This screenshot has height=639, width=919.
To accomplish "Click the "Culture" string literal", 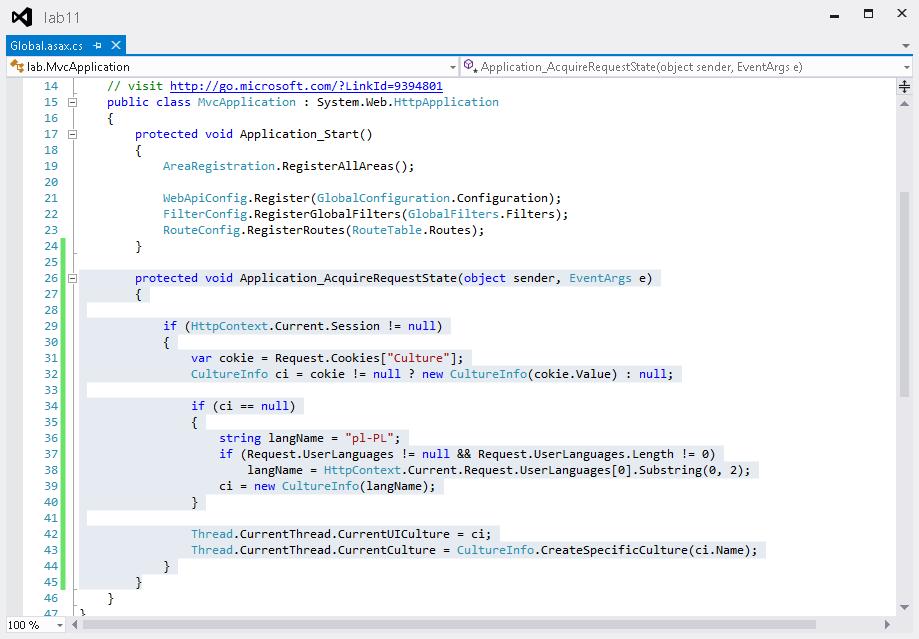I will click(x=418, y=358).
